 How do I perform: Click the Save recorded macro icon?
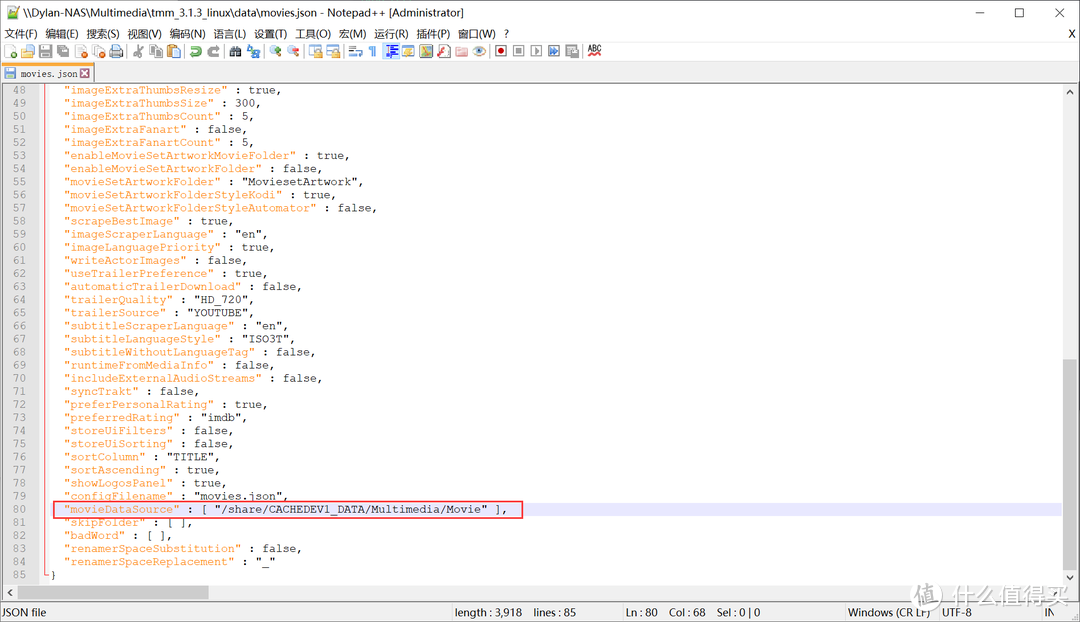[x=572, y=52]
